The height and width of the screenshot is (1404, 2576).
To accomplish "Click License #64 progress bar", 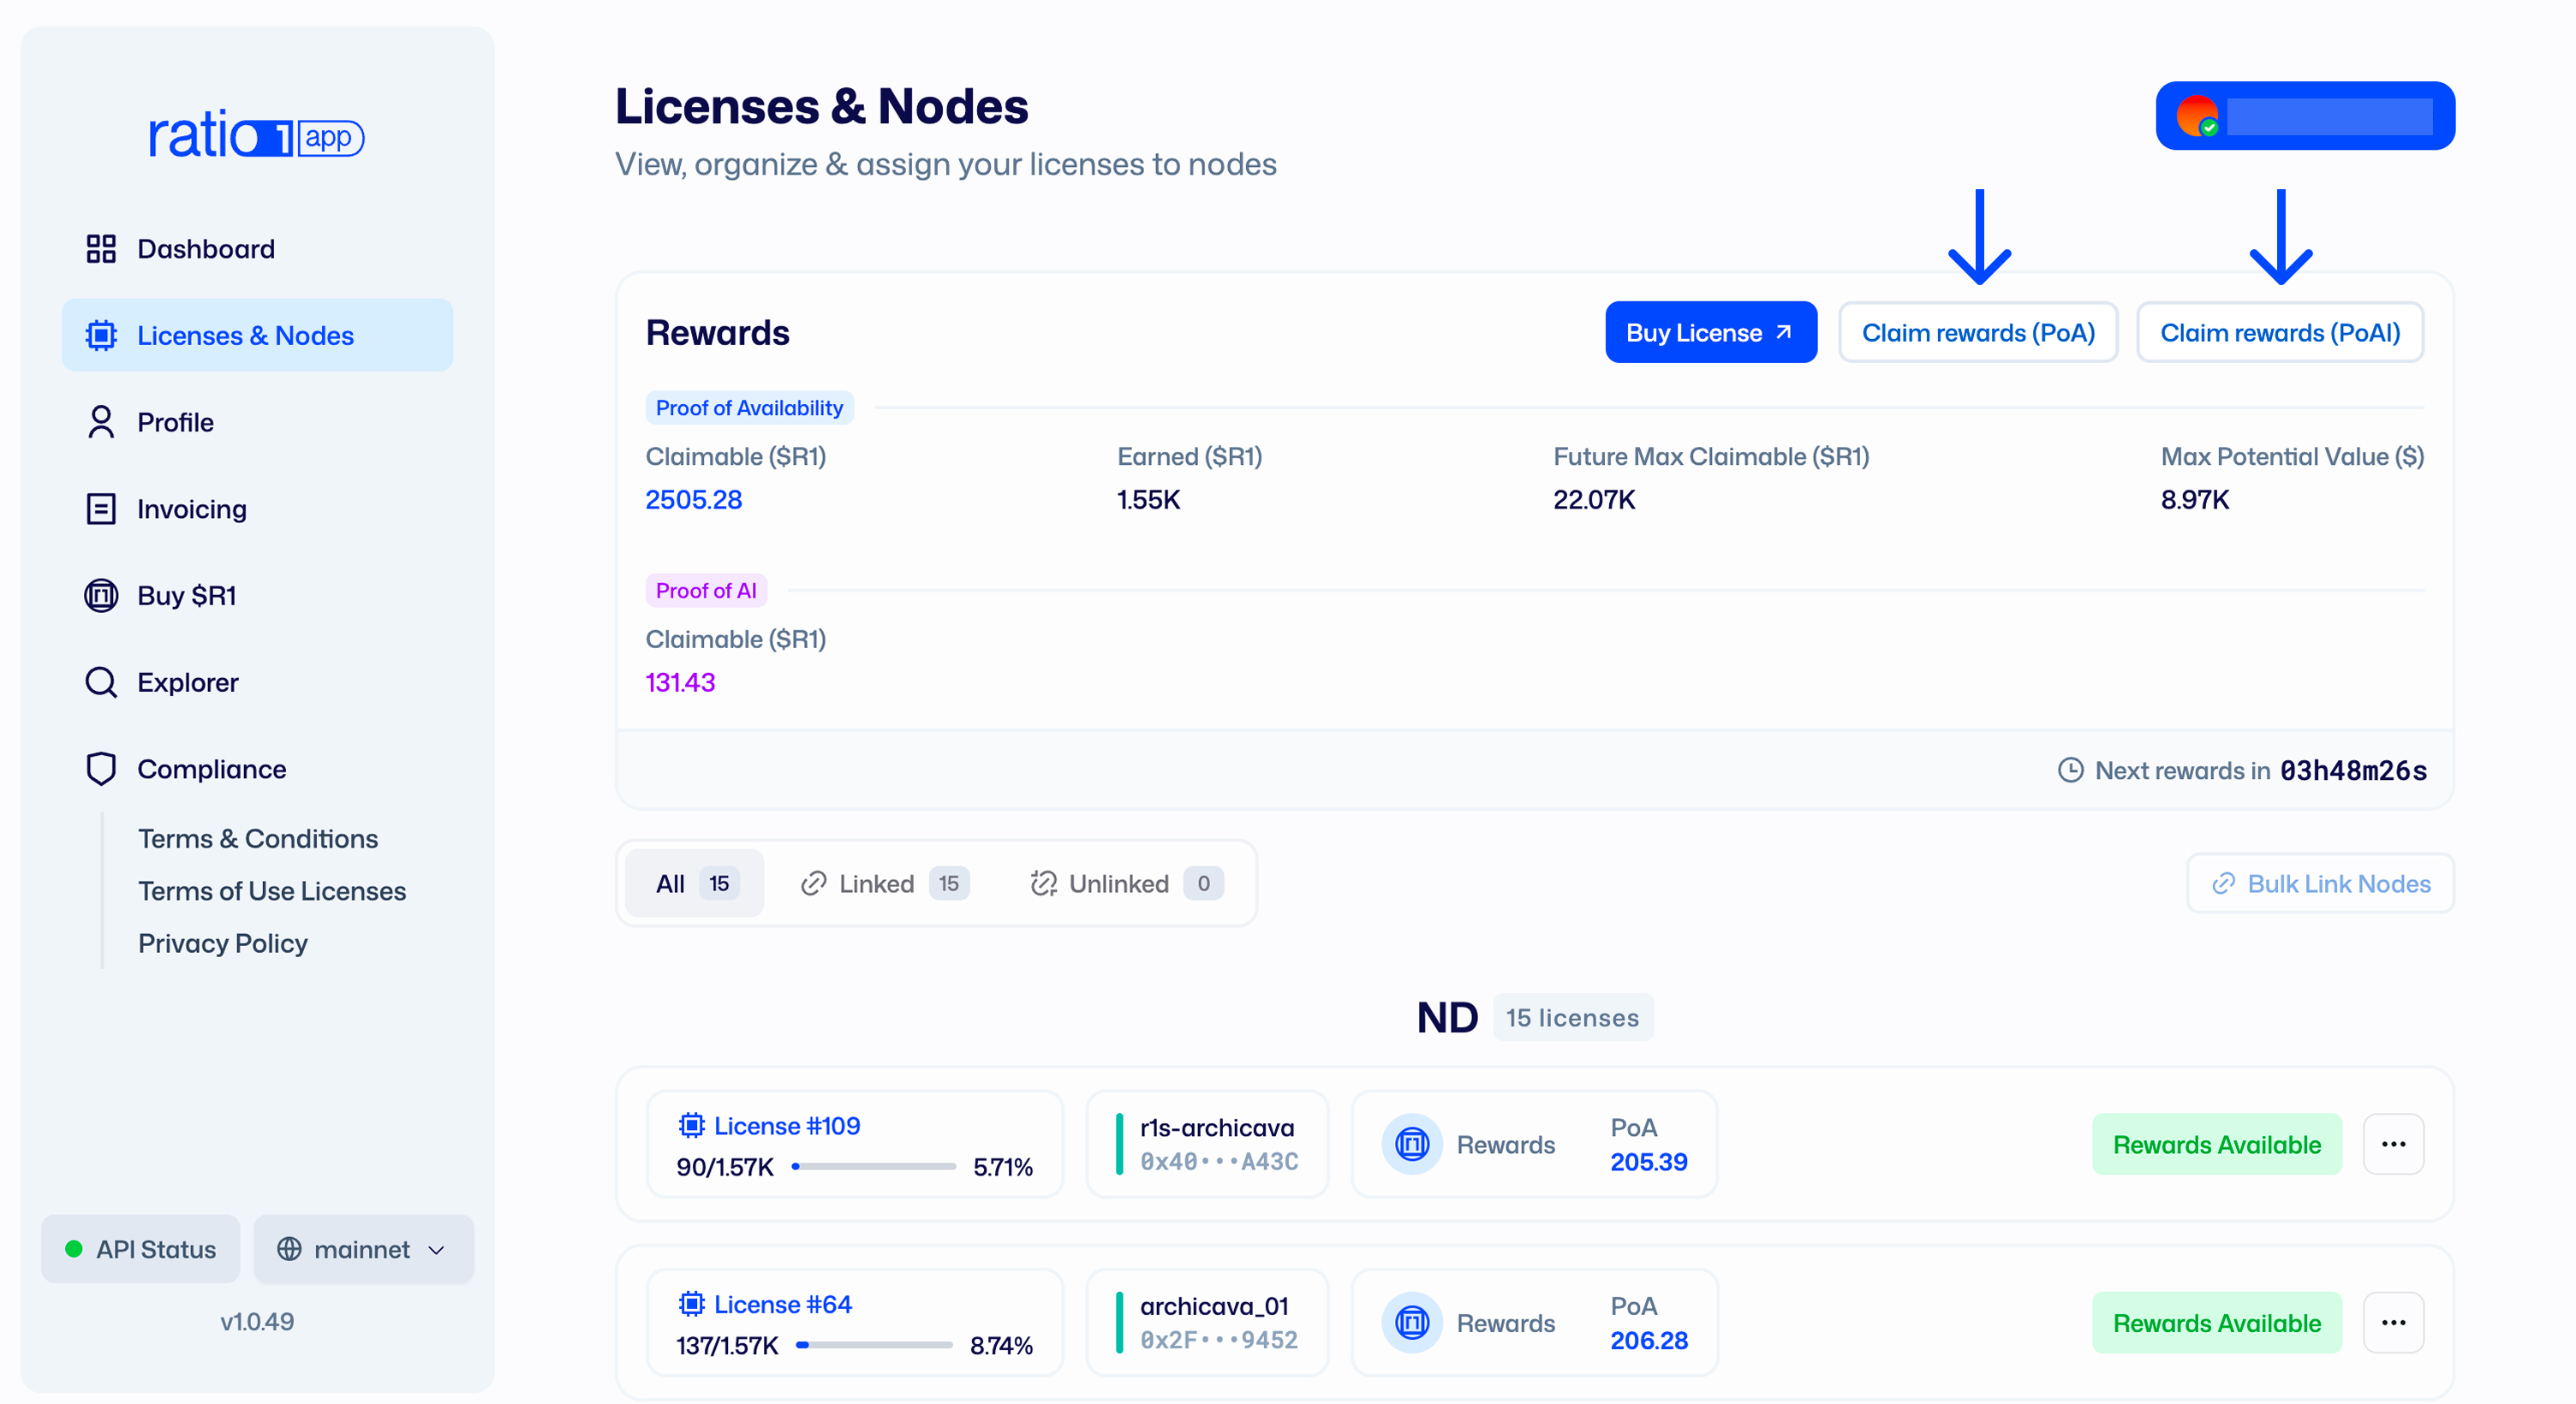I will [874, 1345].
